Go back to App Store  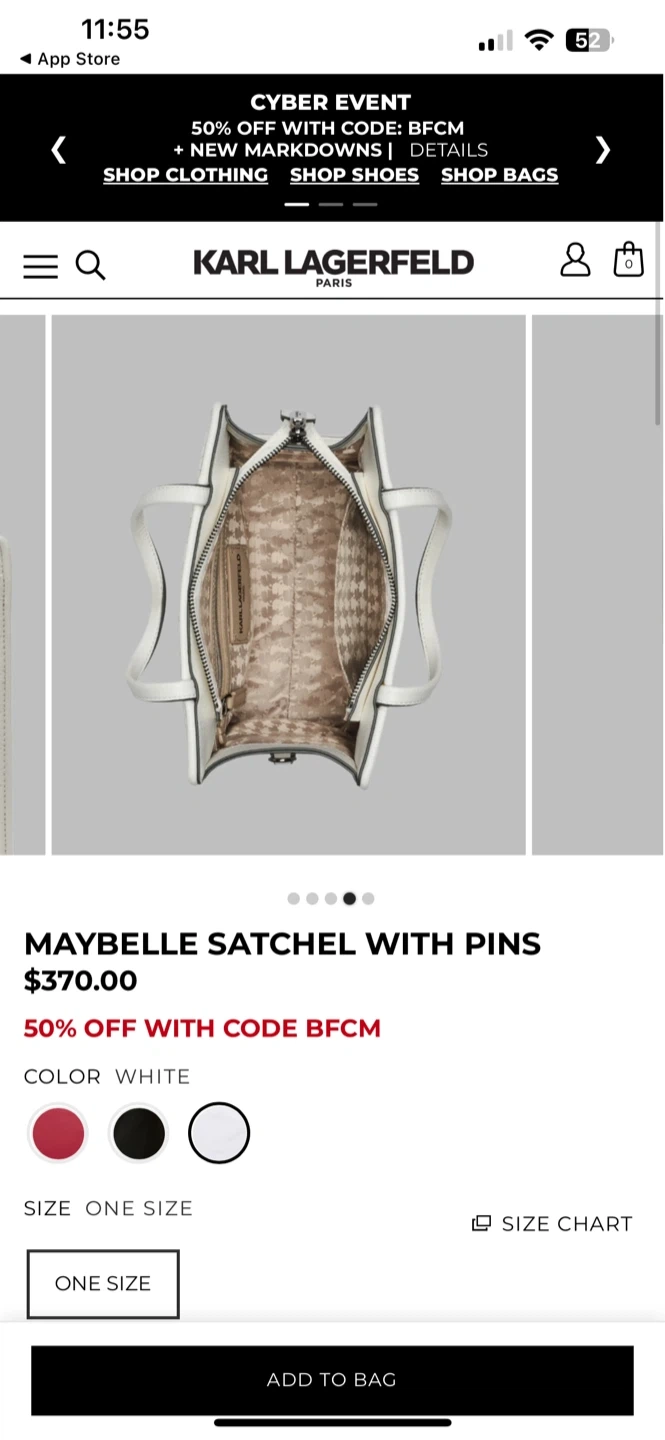pyautogui.click(x=70, y=59)
